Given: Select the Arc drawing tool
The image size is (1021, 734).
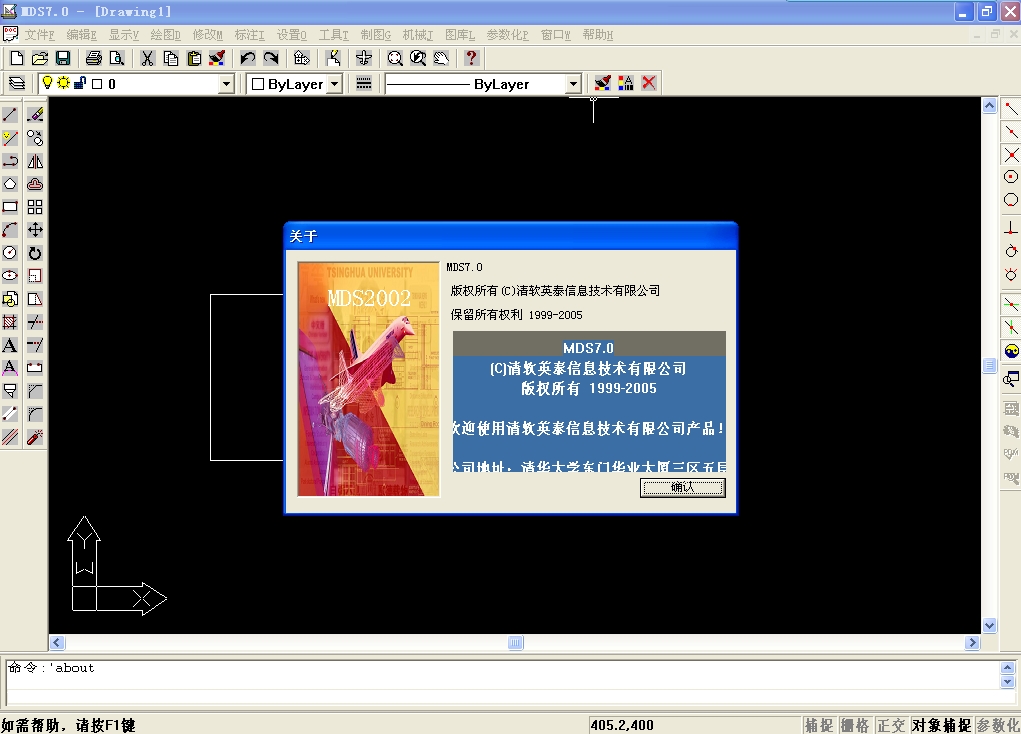Looking at the screenshot, I should coord(10,230).
